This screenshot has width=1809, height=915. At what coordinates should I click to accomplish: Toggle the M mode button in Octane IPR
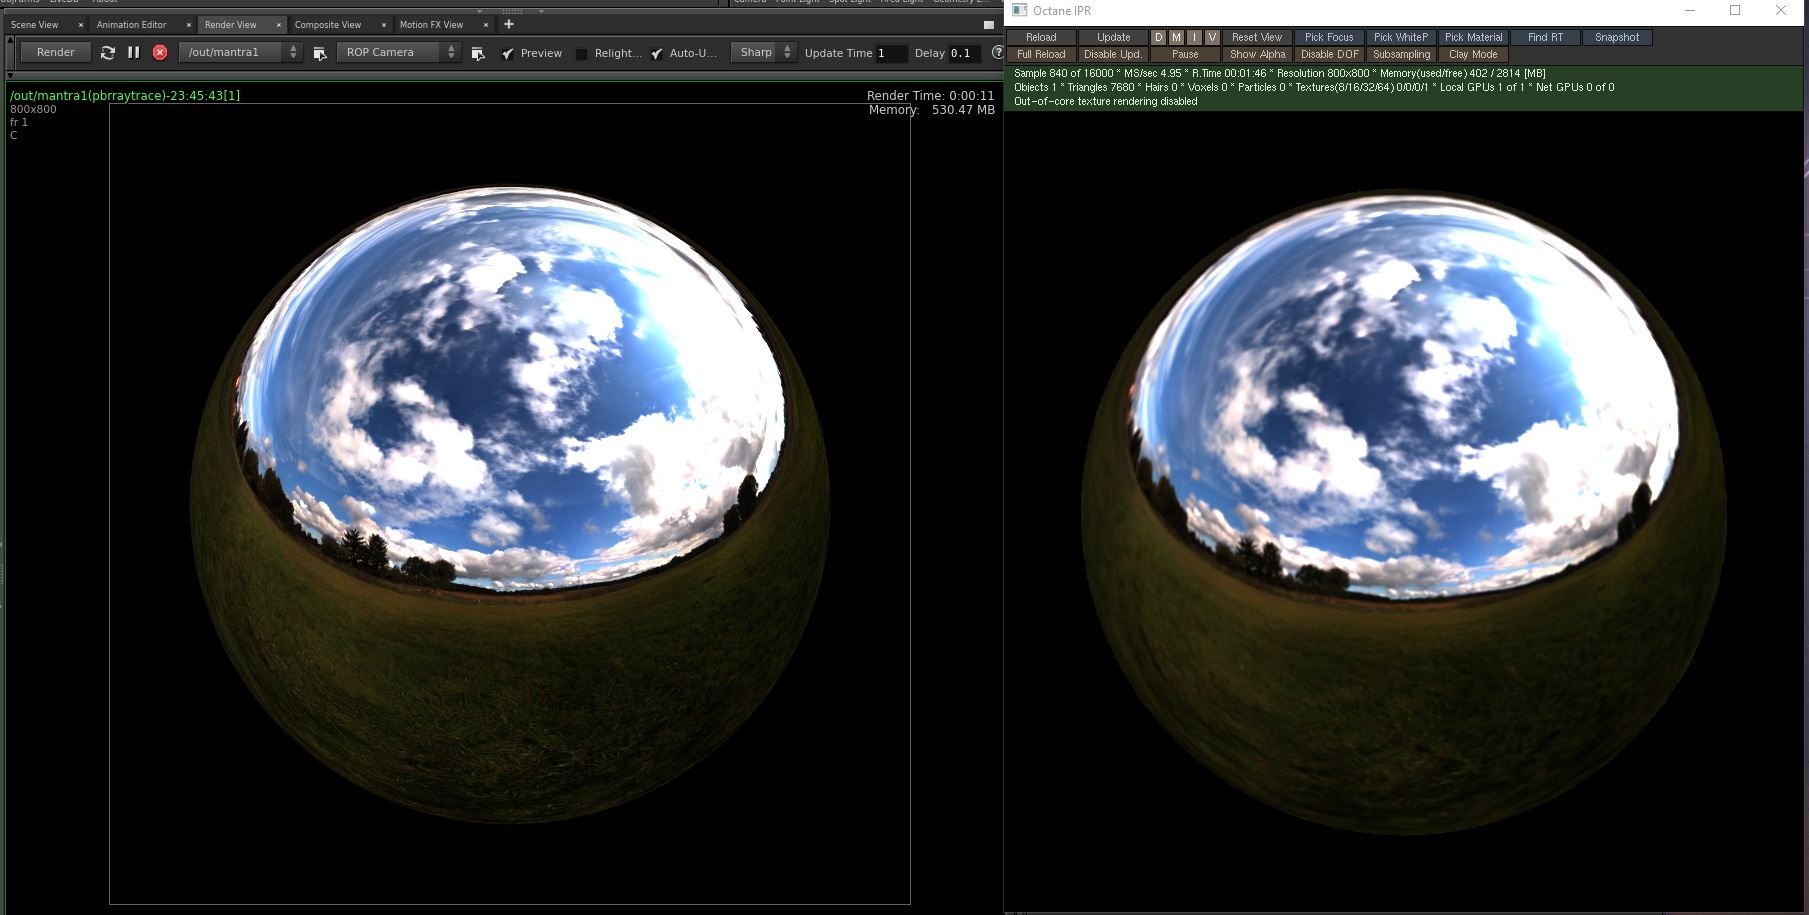click(x=1176, y=38)
